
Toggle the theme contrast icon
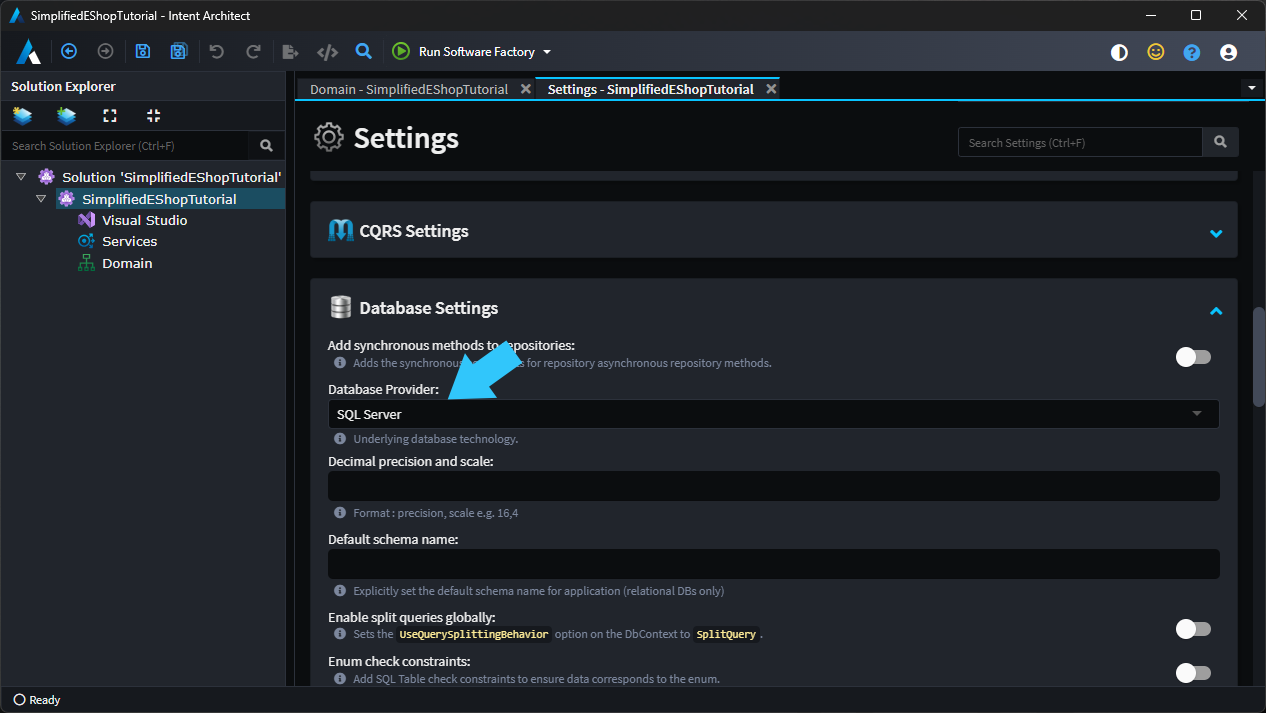coord(1120,52)
